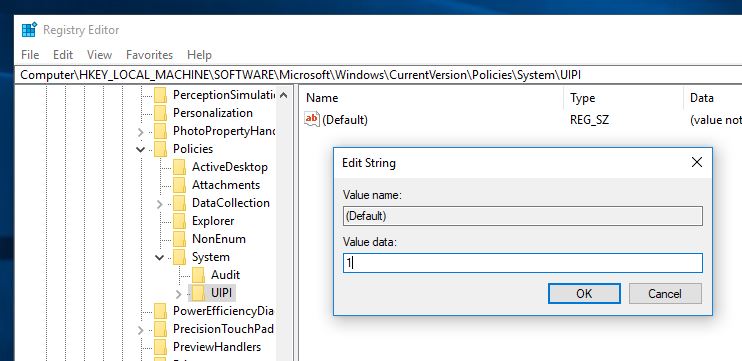Select the Audit folder icon
This screenshot has height=361, width=742.
(199, 275)
